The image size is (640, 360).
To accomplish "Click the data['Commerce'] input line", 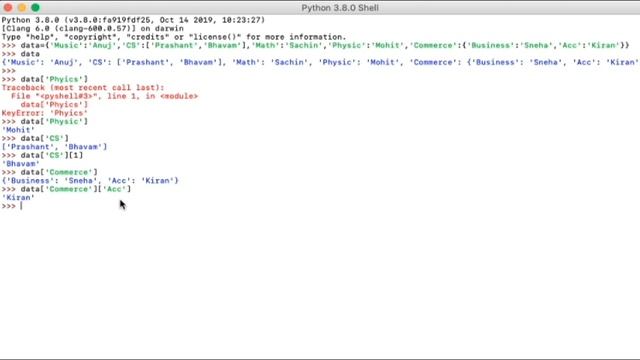I will [49, 172].
